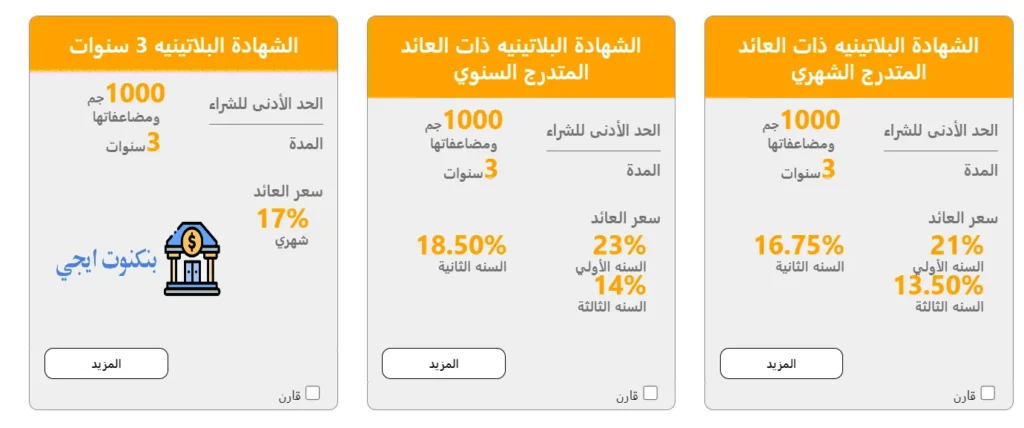The width and height of the screenshot is (1024, 428).
Task: Click the بنكنوت ايجي watermark text
Action: coord(105,262)
